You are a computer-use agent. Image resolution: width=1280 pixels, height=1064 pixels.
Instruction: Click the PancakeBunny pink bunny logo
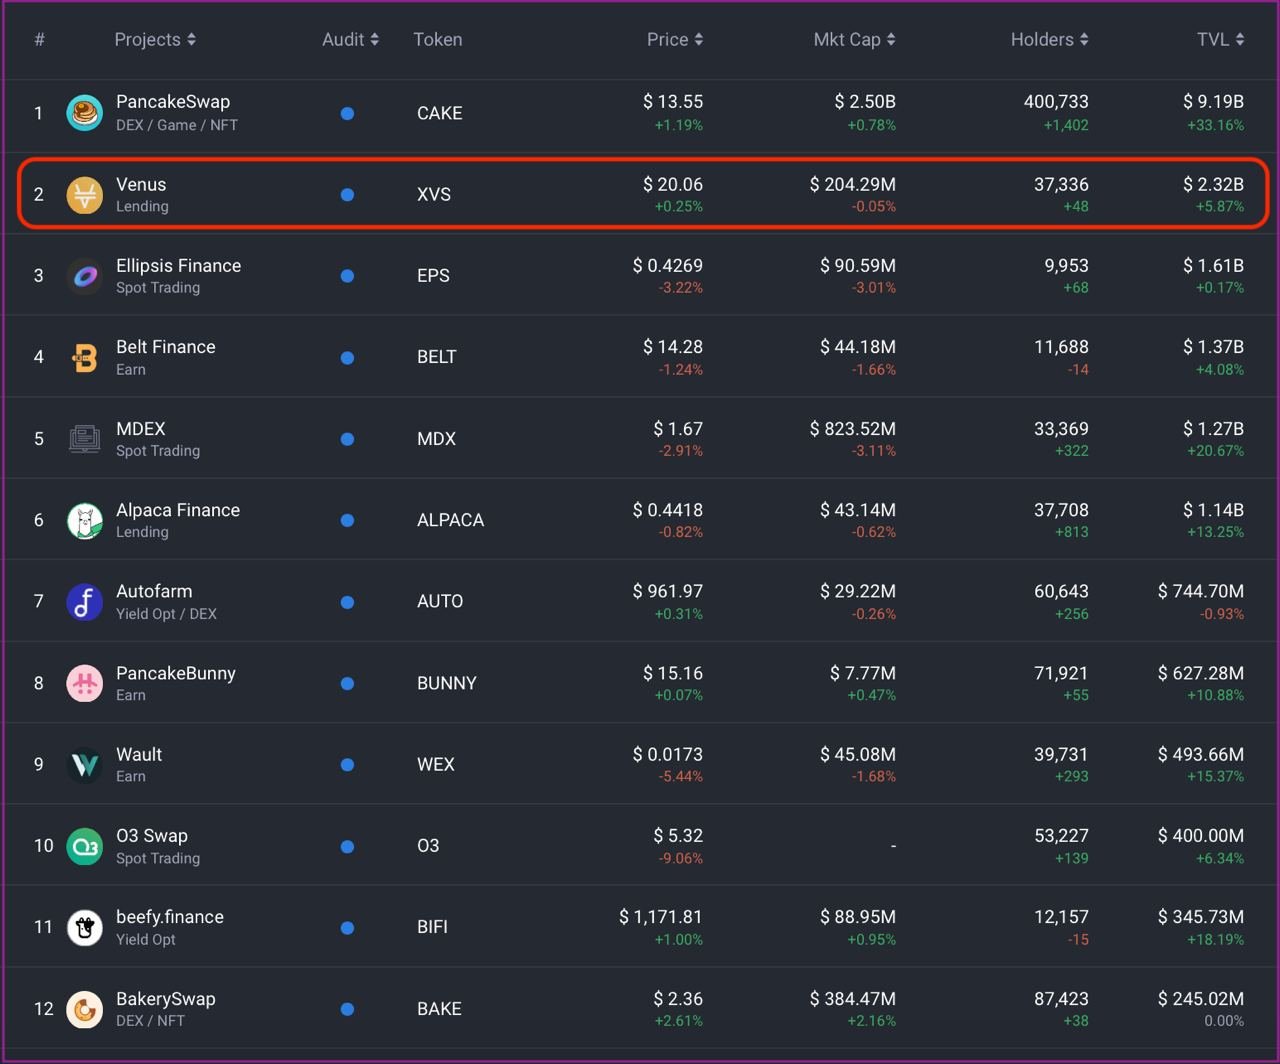84,684
